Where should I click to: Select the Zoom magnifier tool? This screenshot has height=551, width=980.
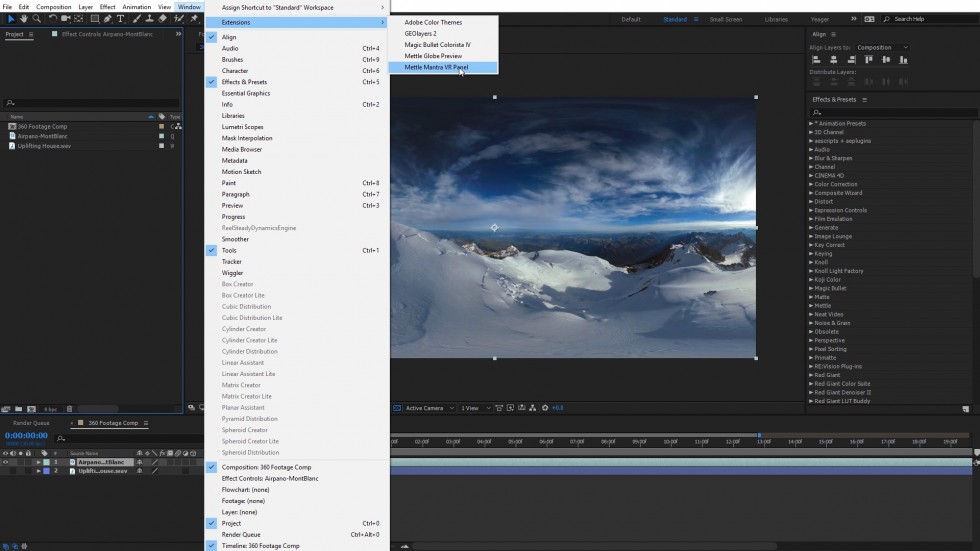(x=37, y=18)
